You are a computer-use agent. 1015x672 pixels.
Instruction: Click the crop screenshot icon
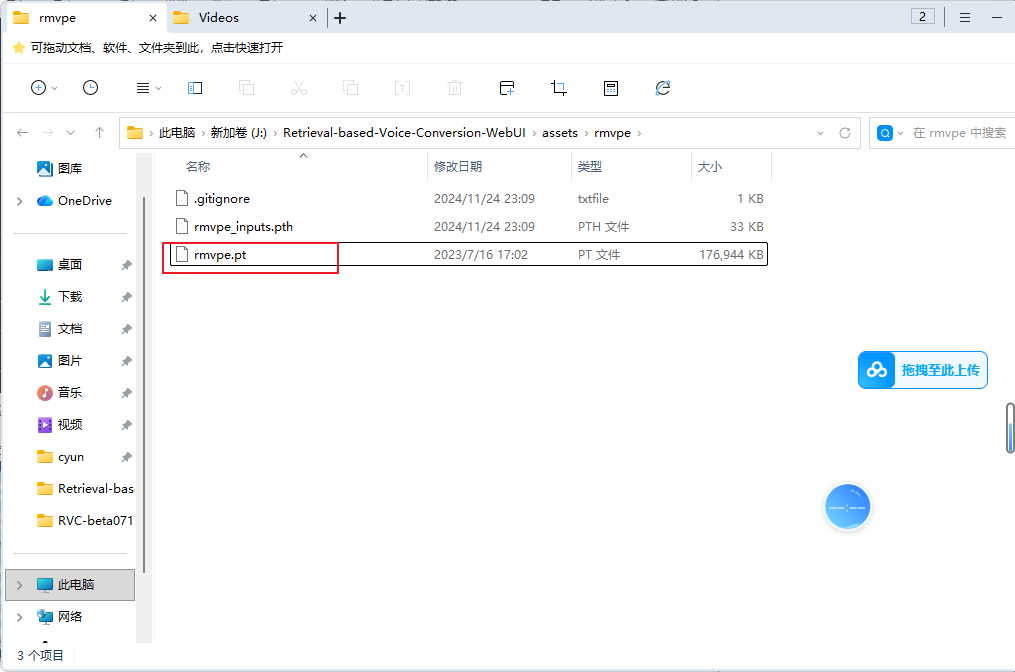[x=559, y=87]
